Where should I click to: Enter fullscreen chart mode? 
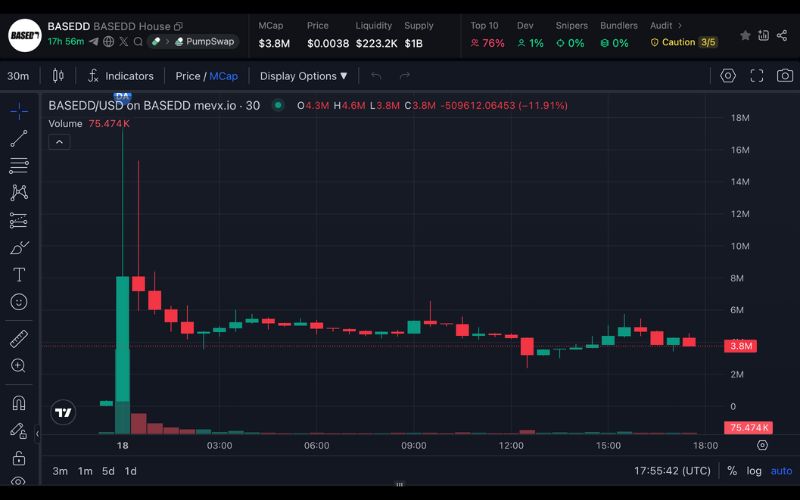click(757, 76)
